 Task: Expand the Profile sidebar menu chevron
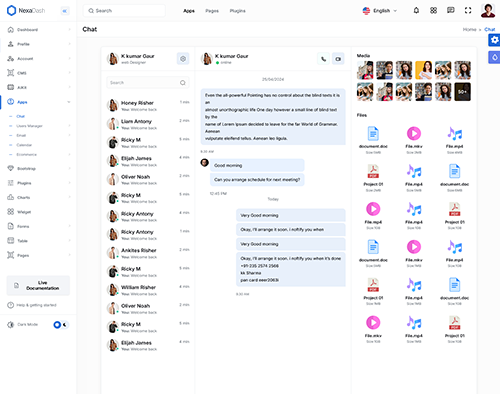tap(69, 44)
